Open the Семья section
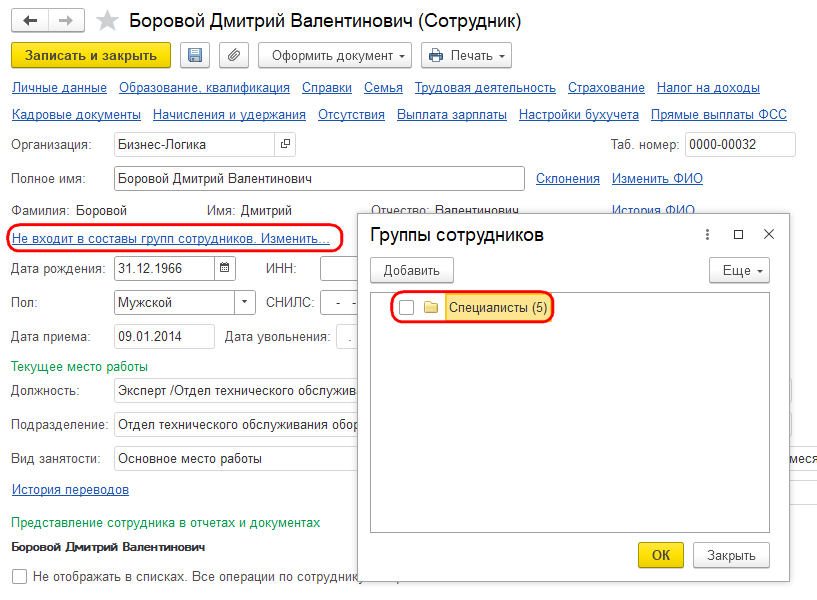 click(x=383, y=88)
